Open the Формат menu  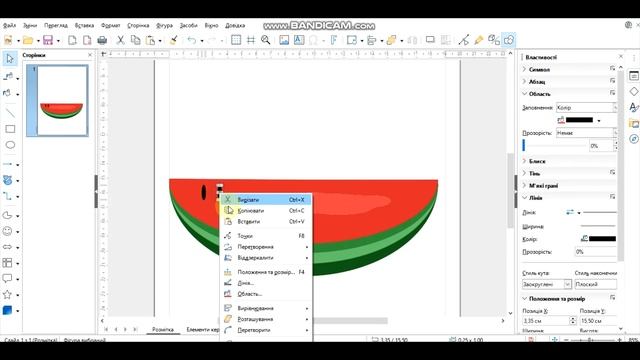(110, 25)
